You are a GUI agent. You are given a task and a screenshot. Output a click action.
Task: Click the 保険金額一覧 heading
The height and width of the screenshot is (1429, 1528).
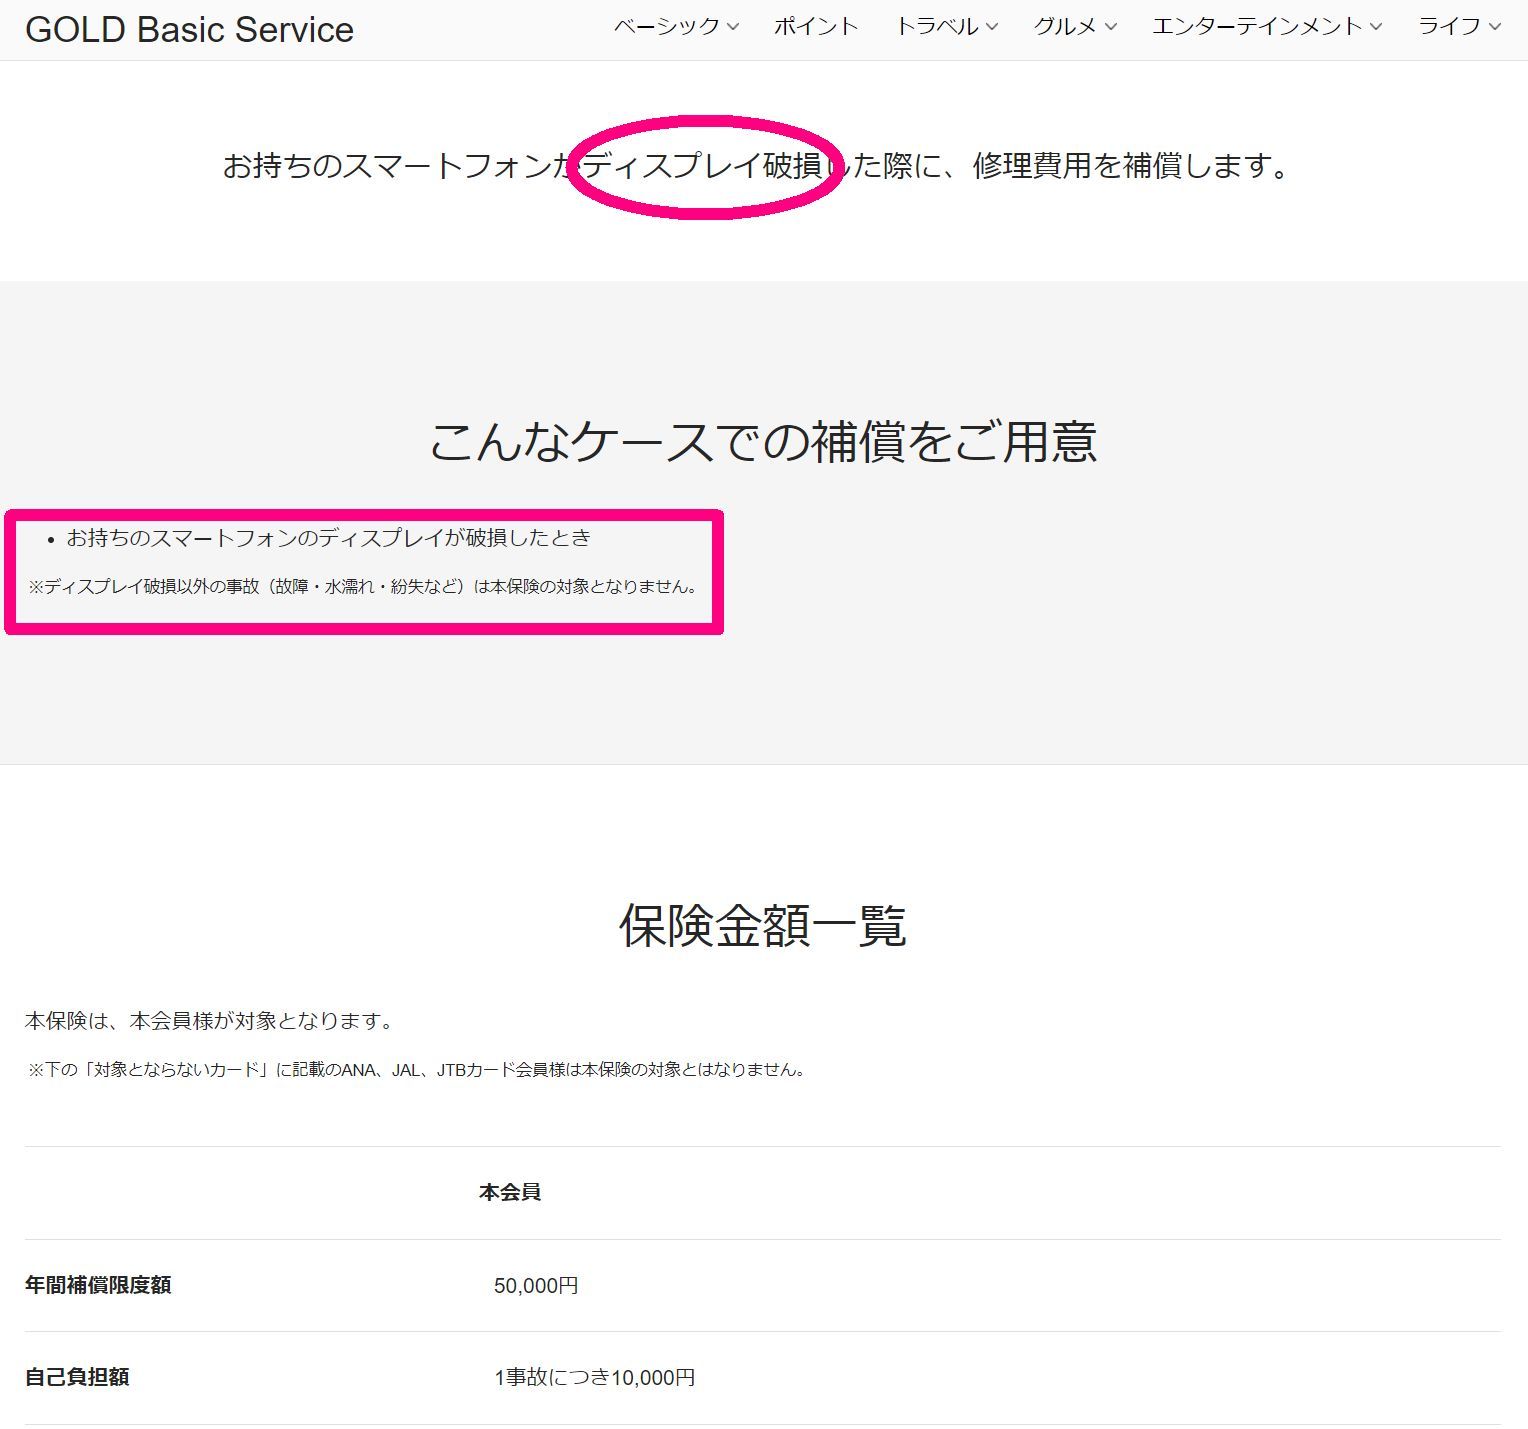[763, 925]
